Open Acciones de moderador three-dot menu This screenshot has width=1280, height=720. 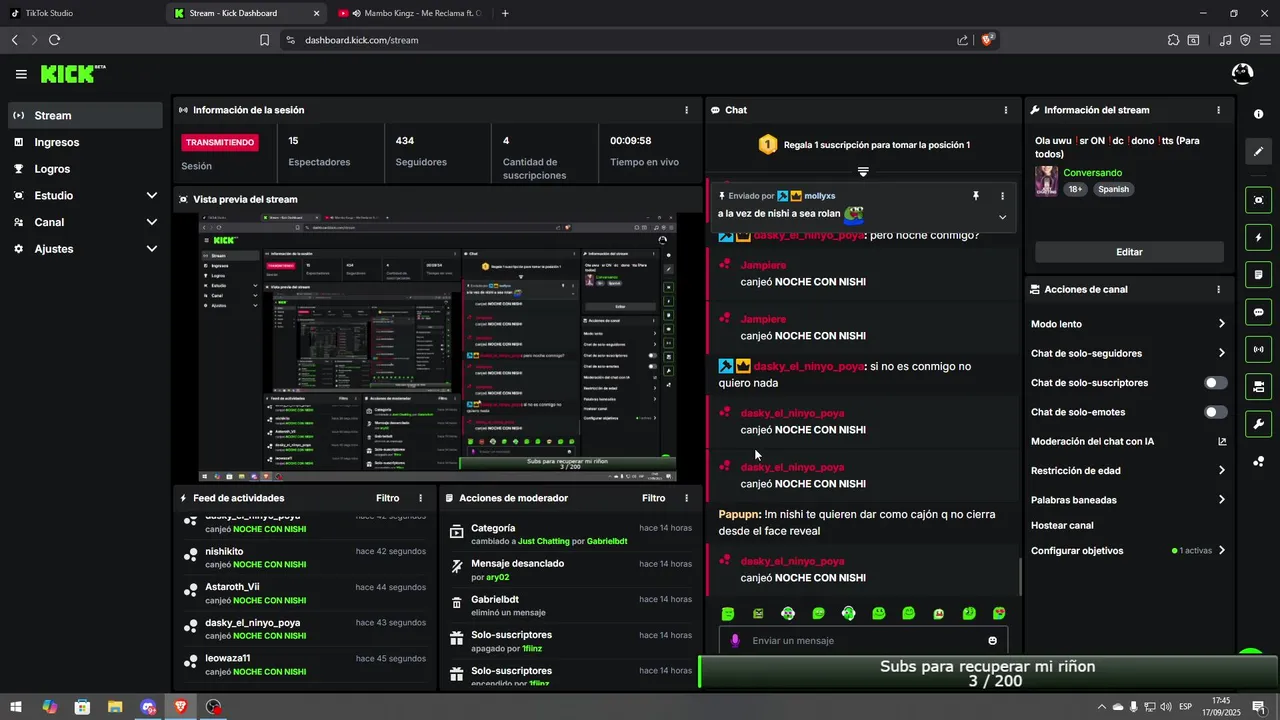tap(686, 498)
